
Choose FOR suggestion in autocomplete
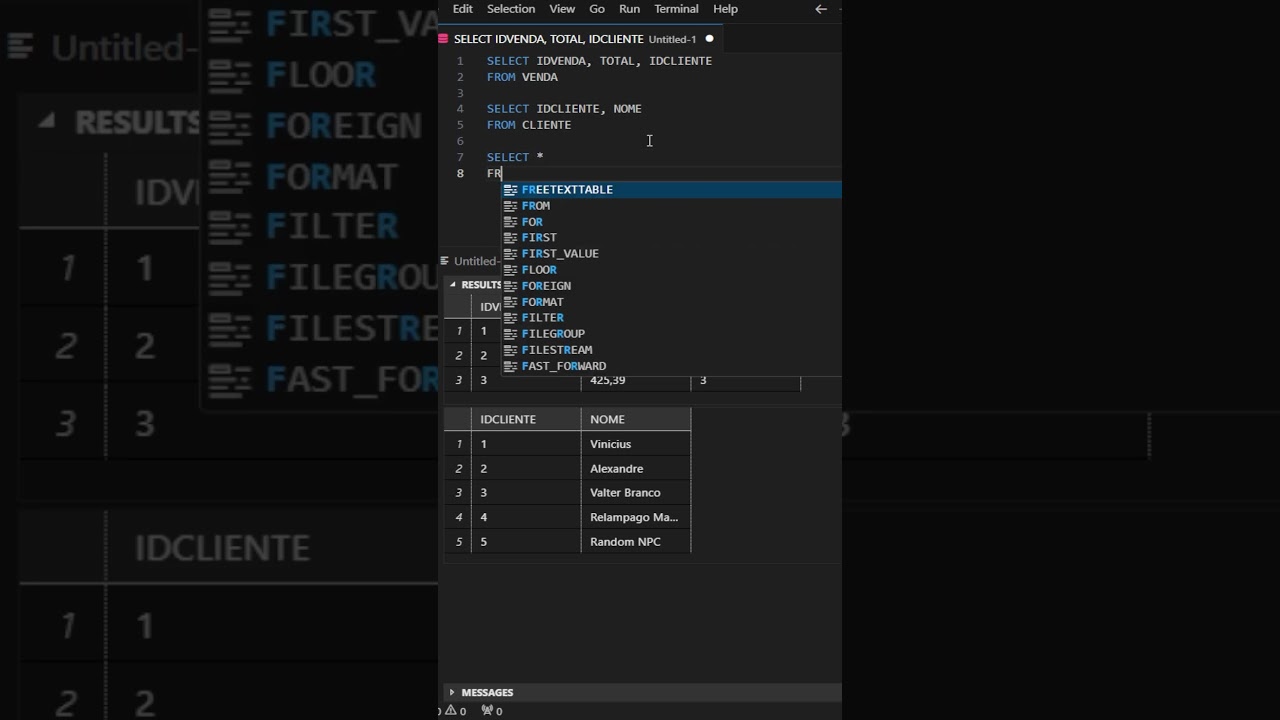tap(671, 222)
